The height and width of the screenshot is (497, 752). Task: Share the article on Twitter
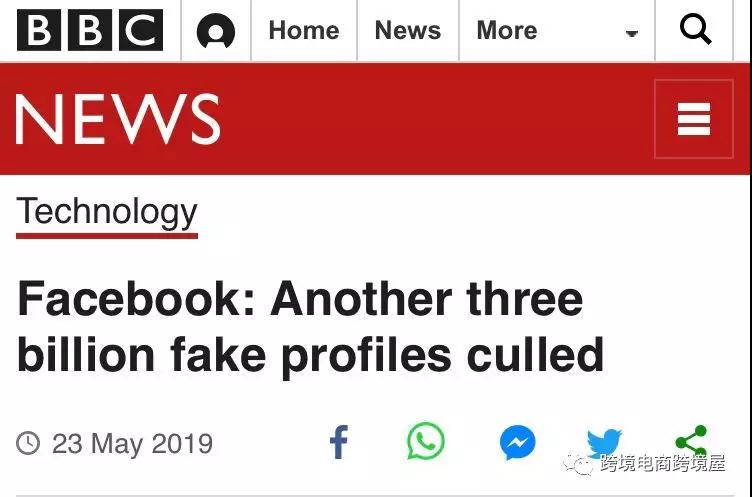point(604,441)
